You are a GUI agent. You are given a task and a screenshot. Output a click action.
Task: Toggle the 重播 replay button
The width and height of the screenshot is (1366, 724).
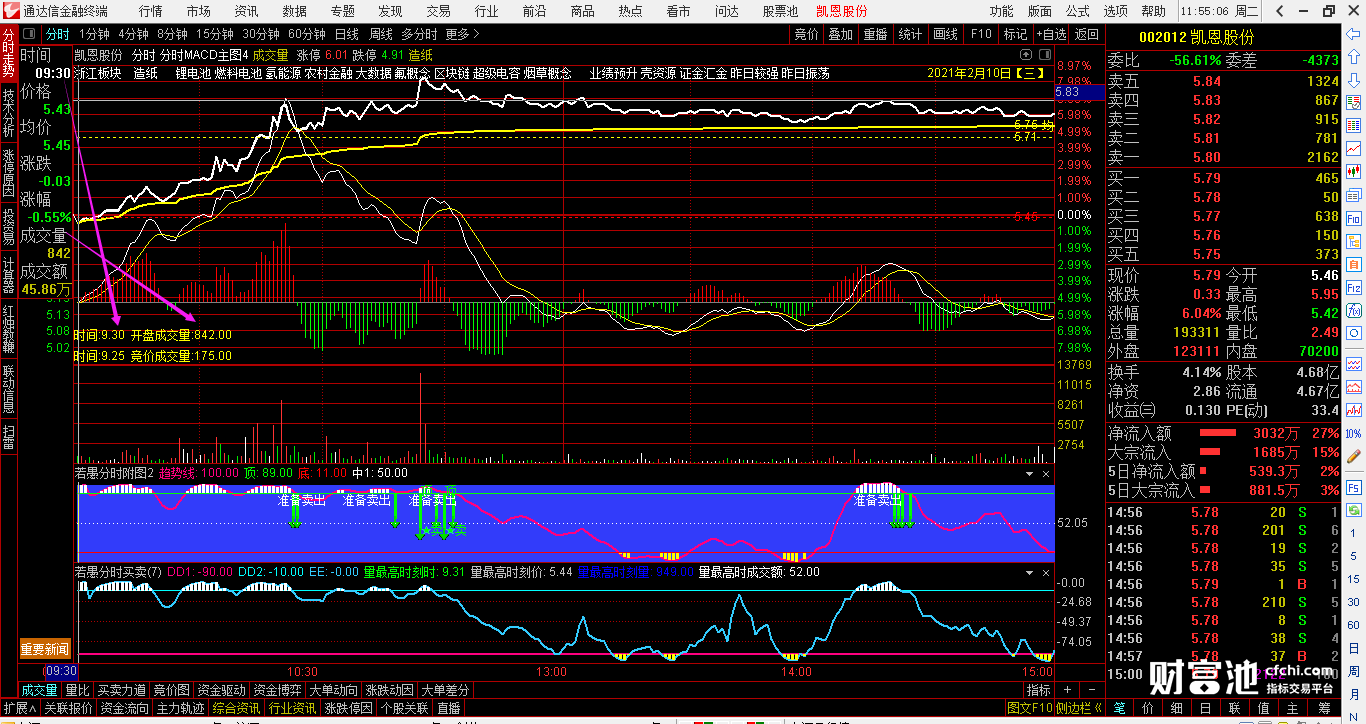click(875, 34)
